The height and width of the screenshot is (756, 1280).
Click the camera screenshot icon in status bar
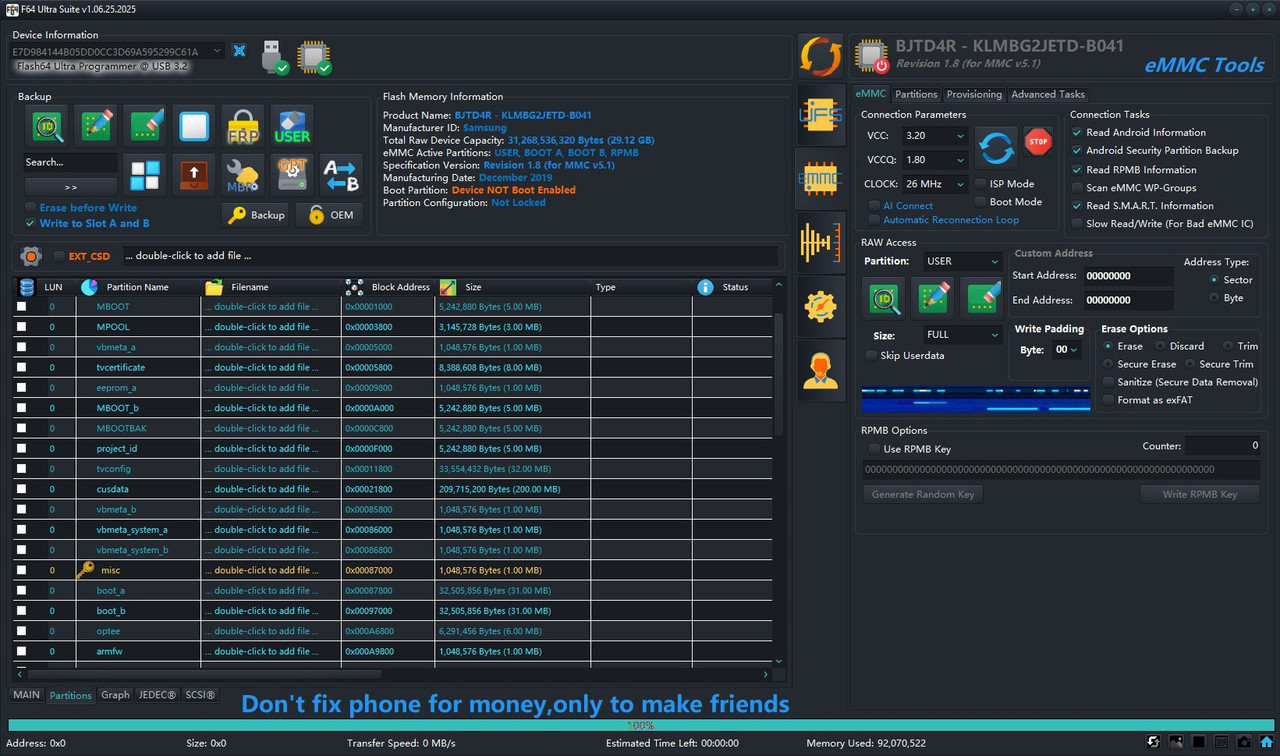pyautogui.click(x=1243, y=742)
